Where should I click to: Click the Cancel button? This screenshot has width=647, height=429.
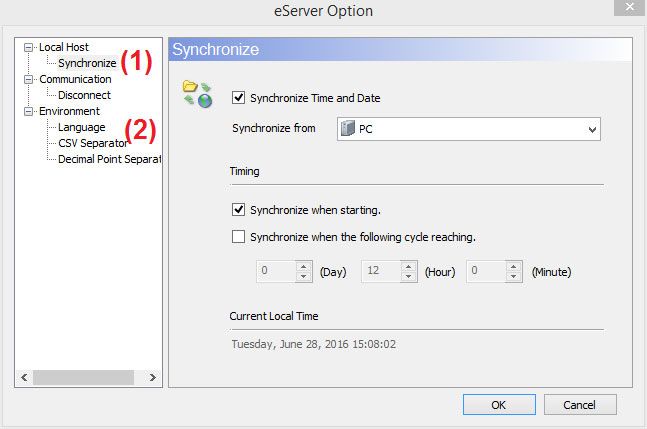[x=580, y=405]
